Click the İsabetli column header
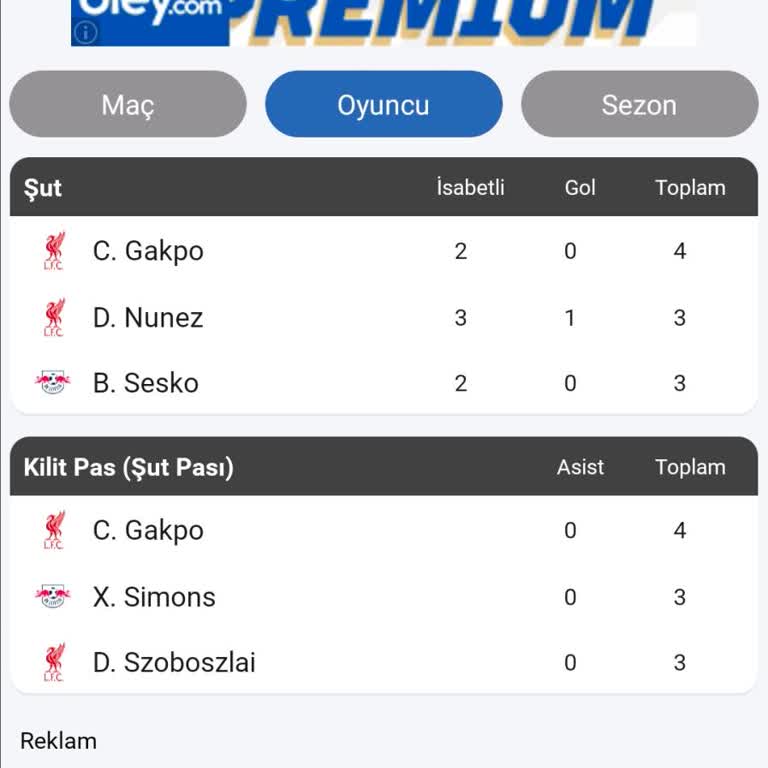Viewport: 768px width, 768px height. (x=470, y=187)
